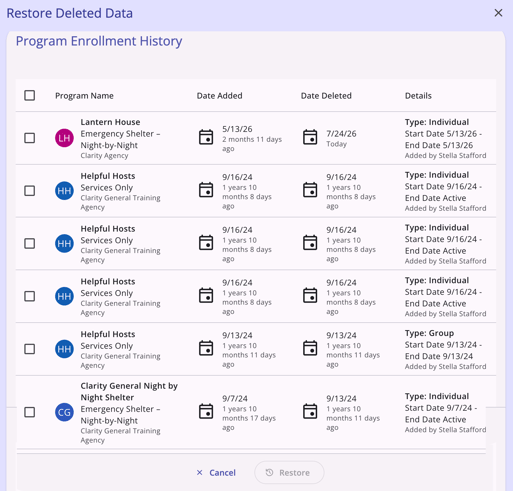513x491 pixels.
Task: Toggle the select-all checkbox in table header
Action: pos(30,95)
